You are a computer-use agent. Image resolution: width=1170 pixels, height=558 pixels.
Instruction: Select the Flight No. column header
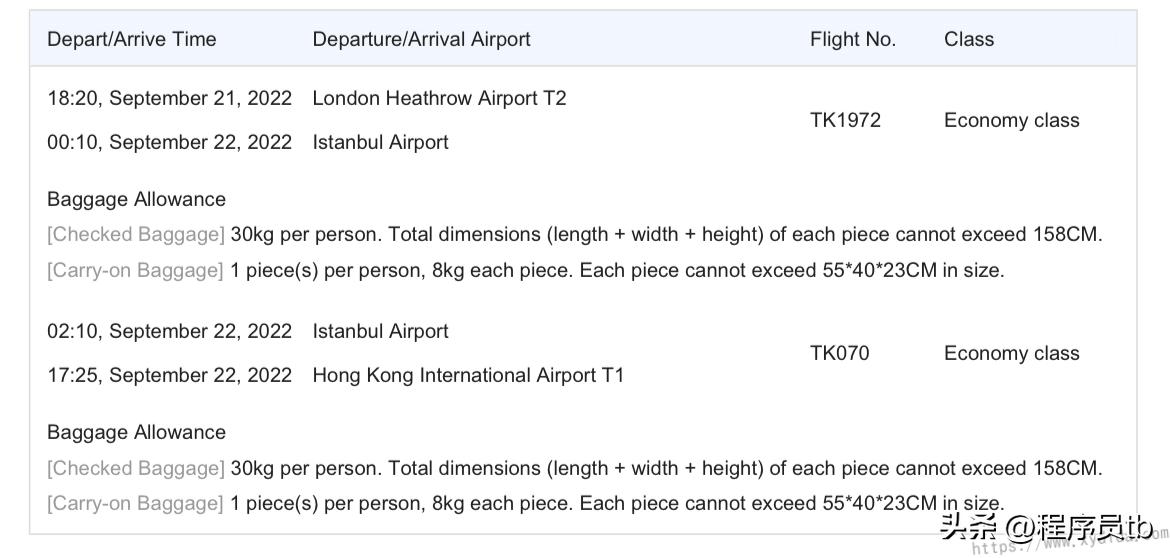click(x=852, y=40)
